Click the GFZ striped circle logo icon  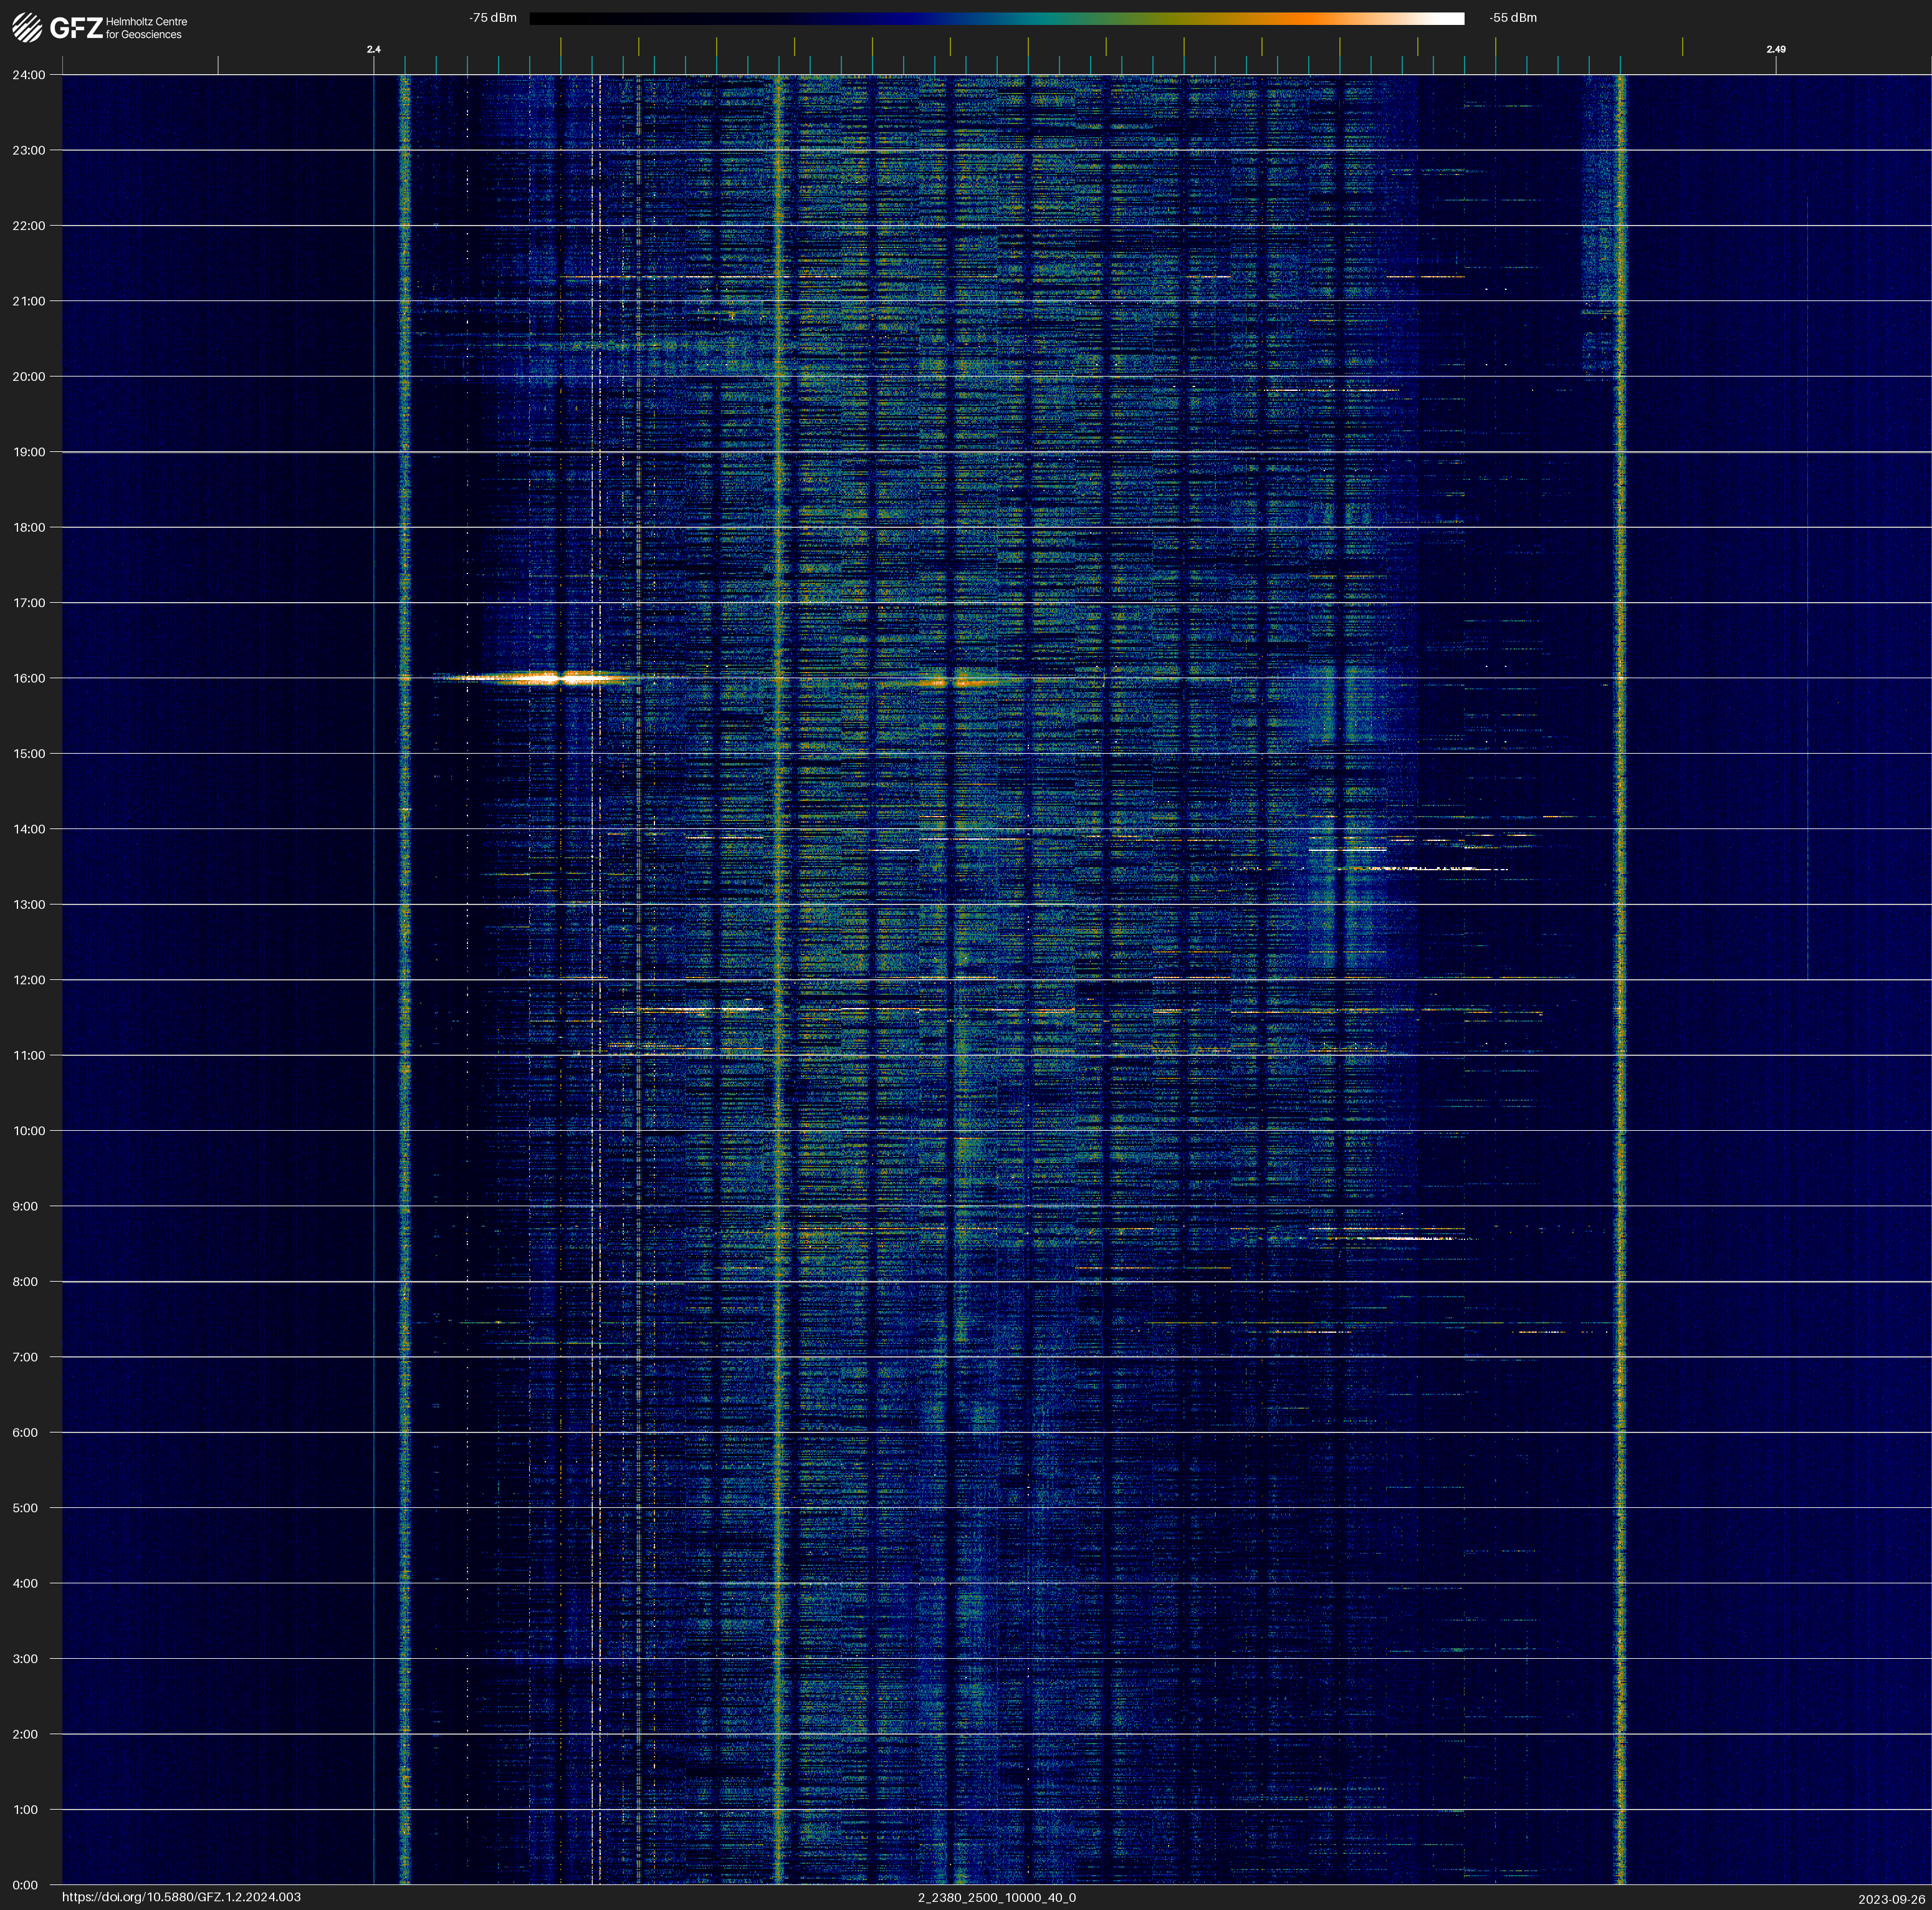pos(27,27)
